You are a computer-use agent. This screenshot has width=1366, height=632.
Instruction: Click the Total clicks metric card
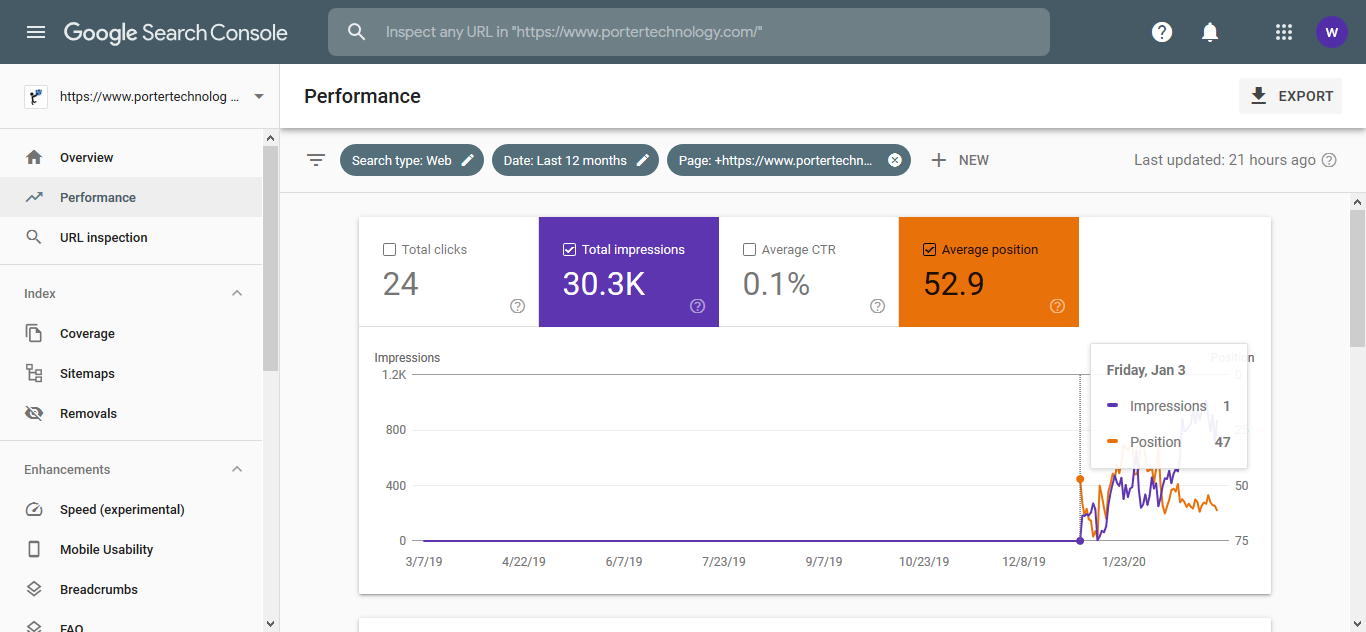click(449, 272)
